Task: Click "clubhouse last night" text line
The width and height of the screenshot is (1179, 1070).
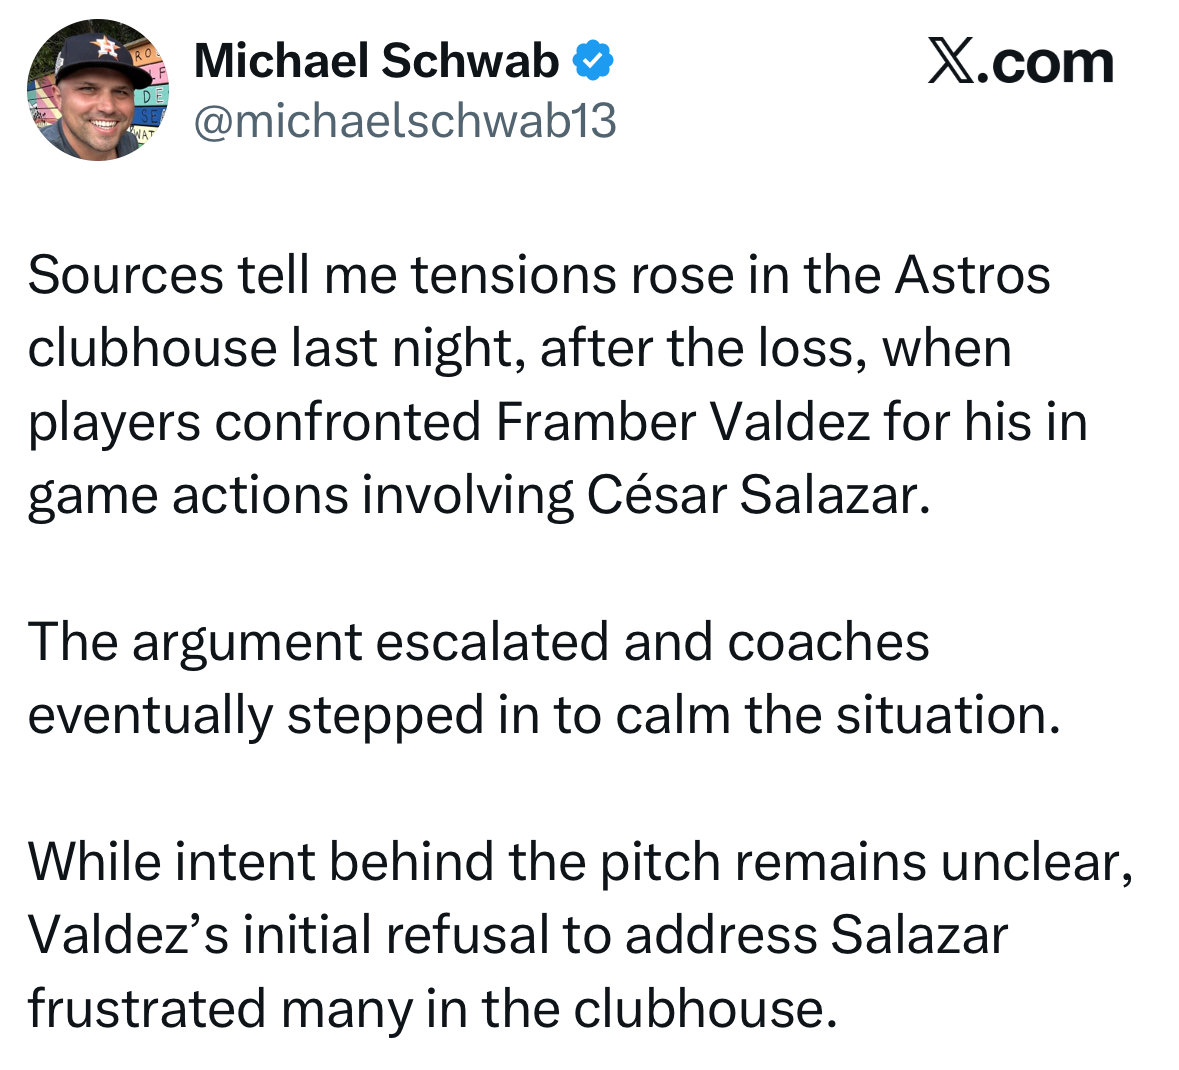Action: (x=519, y=349)
